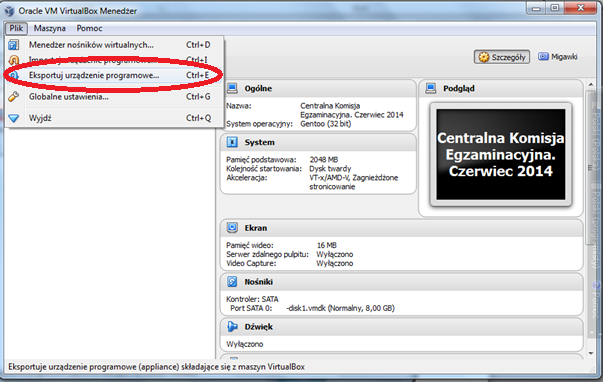
Task: Click the details pane scroll down arrow
Action: coord(591,353)
